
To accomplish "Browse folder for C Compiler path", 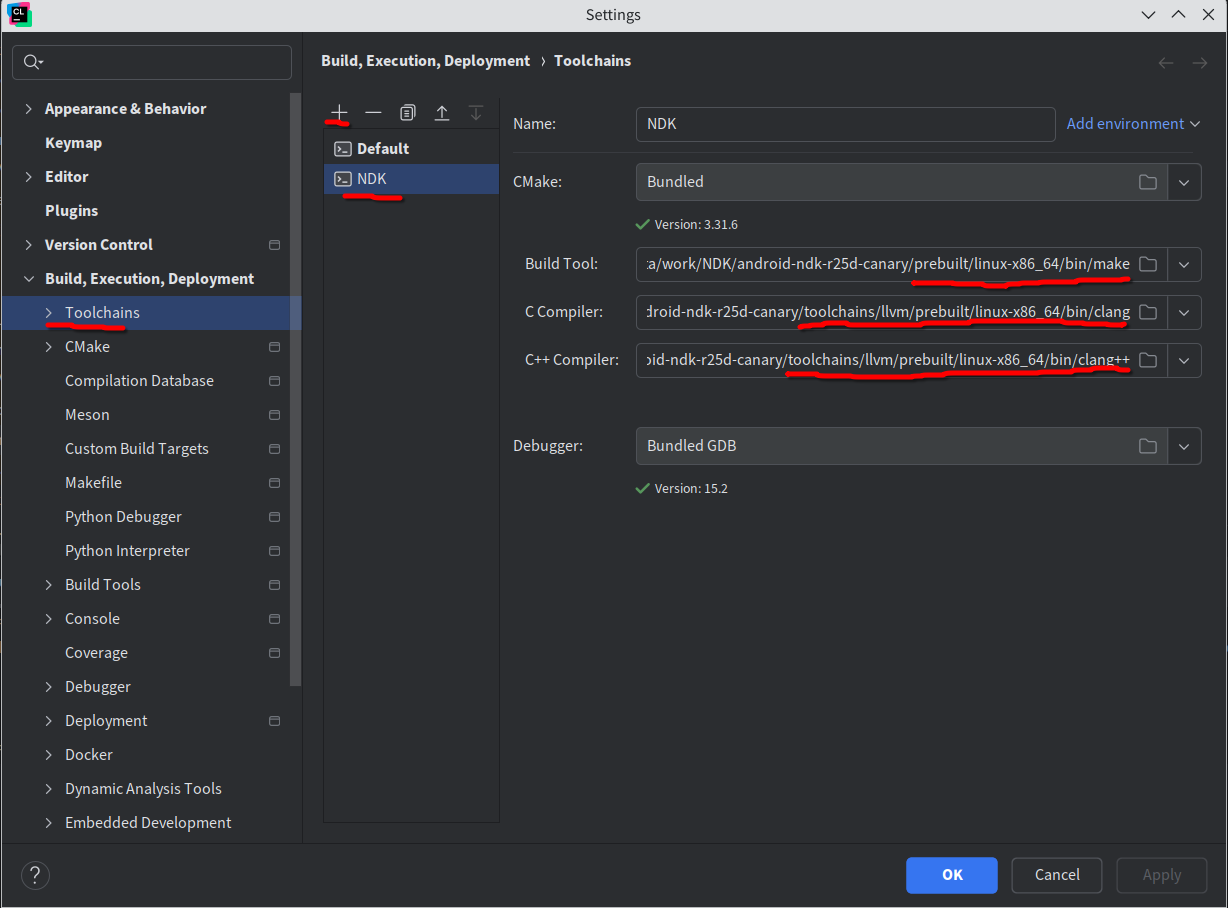I will [x=1148, y=312].
